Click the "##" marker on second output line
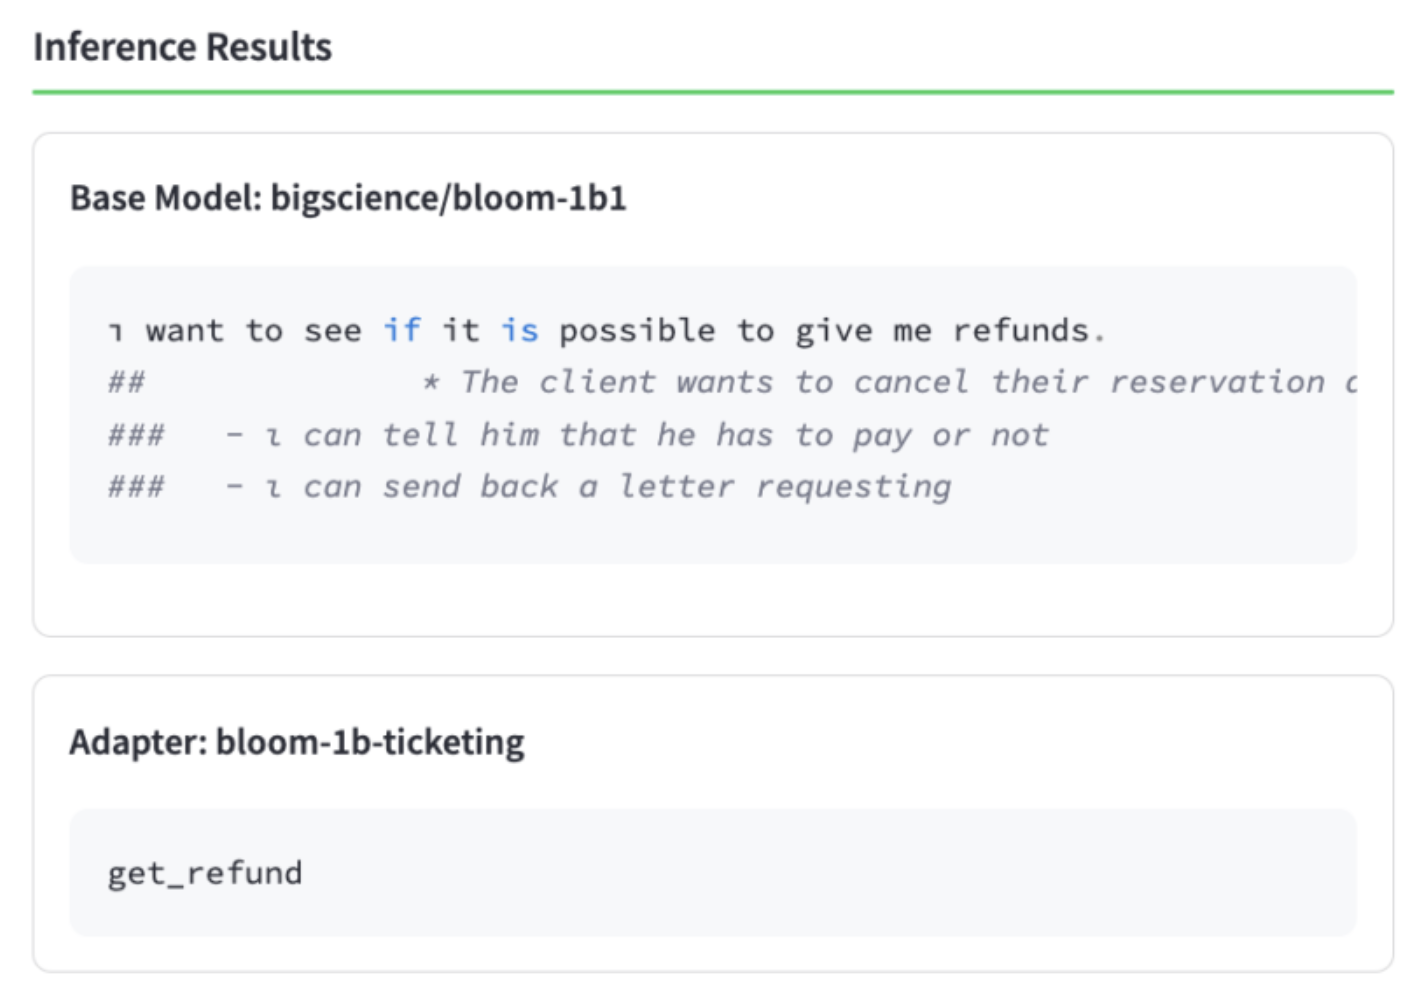This screenshot has width=1410, height=996. click(x=127, y=382)
